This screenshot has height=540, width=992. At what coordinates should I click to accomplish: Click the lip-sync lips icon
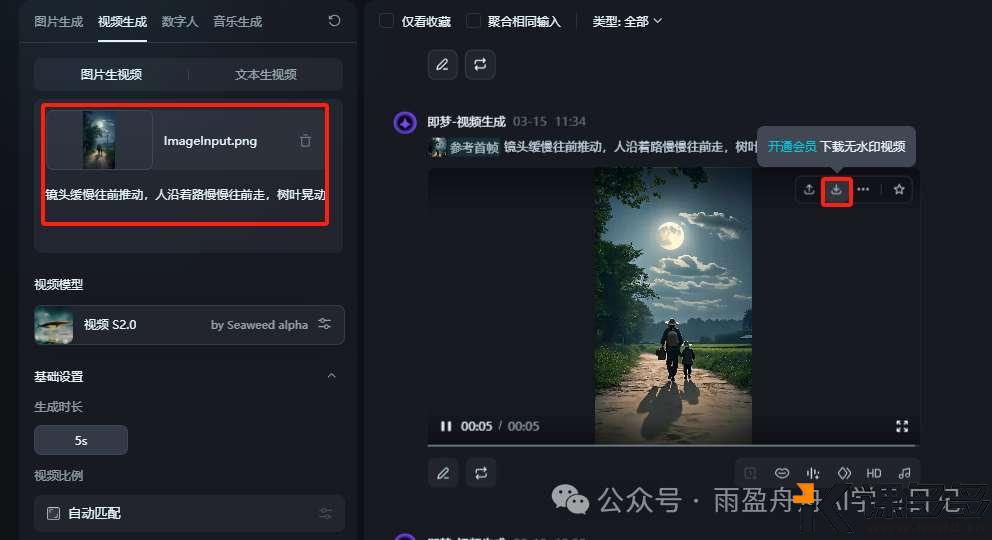click(x=782, y=473)
